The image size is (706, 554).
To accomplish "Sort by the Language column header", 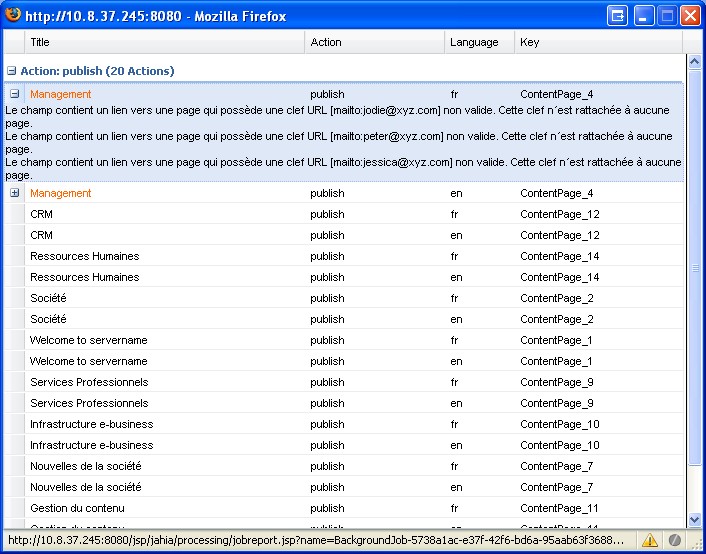I will coord(480,42).
